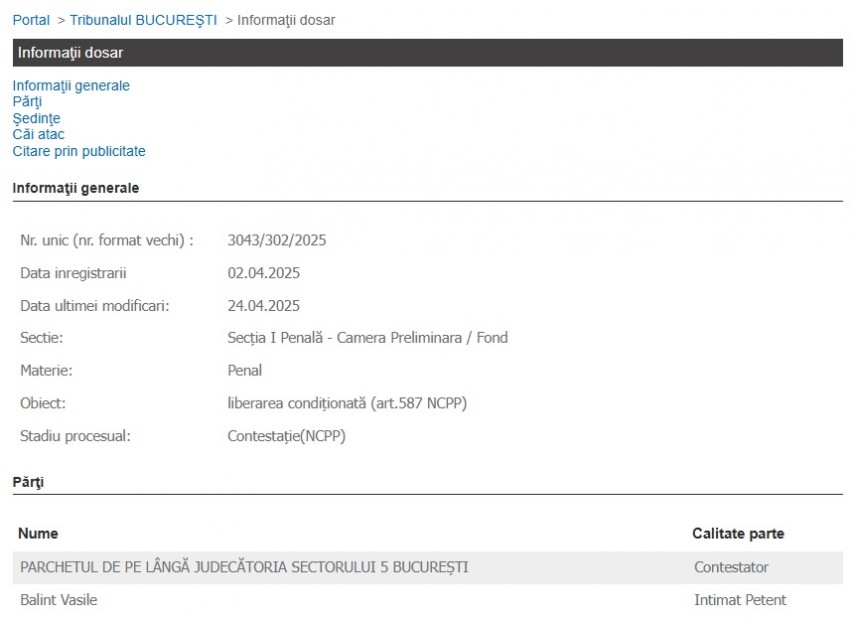Screen dimensions: 855x622
Task: Click the case number 3043/302/2025
Action: tap(277, 240)
